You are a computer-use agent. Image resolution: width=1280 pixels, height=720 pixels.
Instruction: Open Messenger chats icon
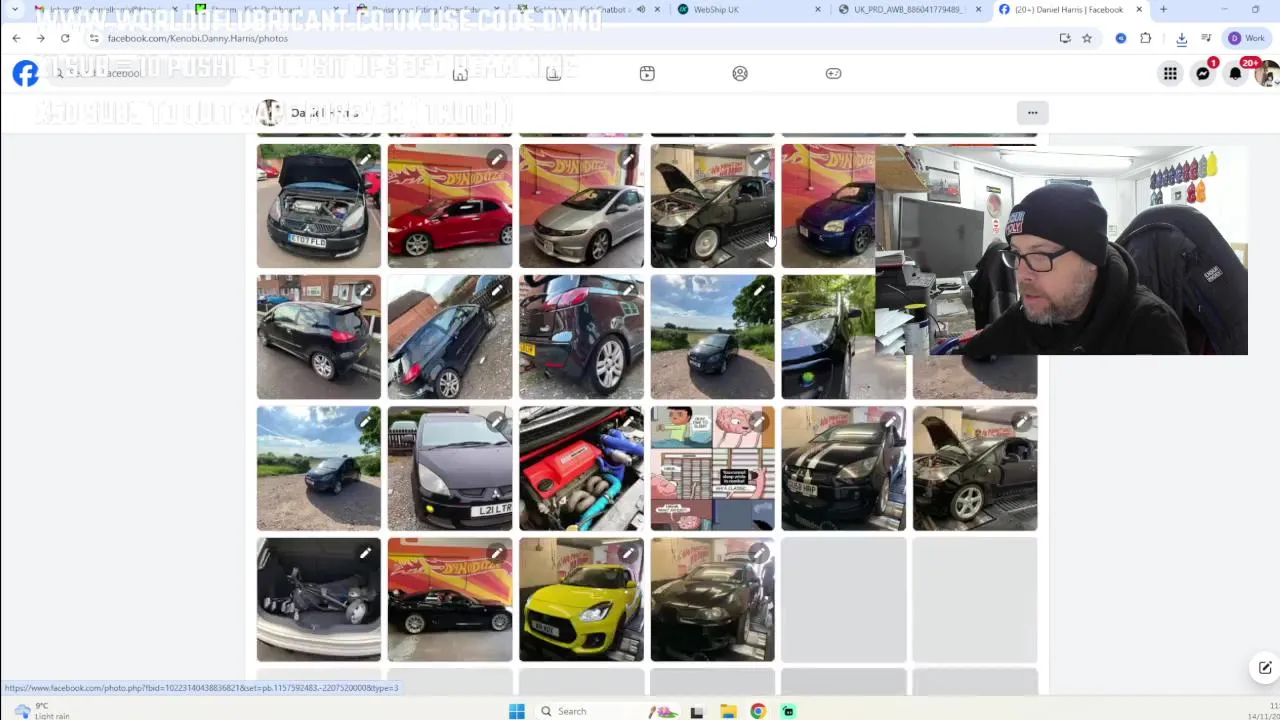(1203, 73)
